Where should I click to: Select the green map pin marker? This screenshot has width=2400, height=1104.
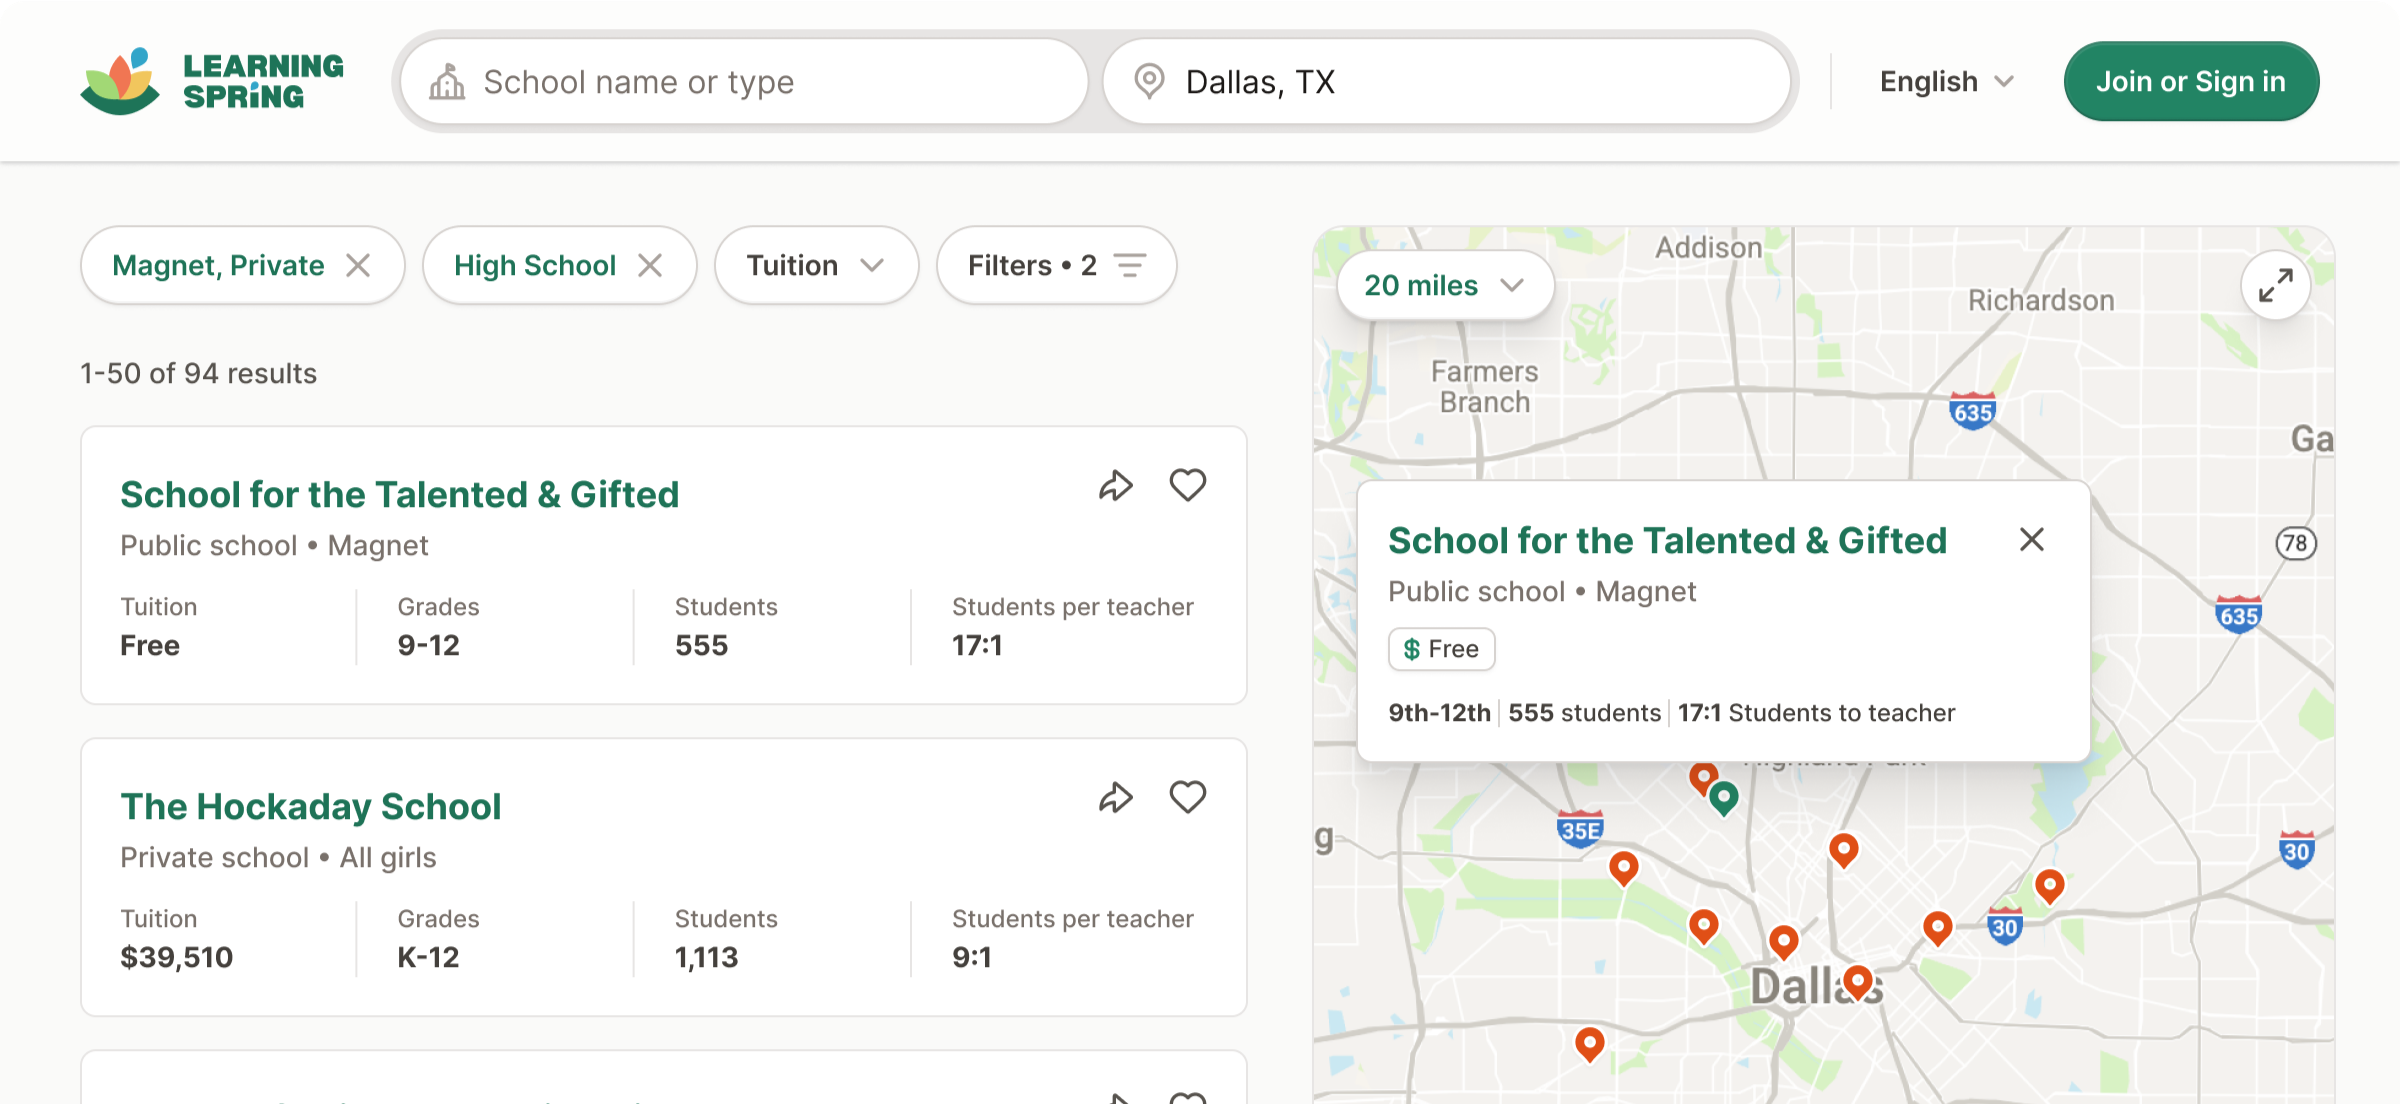coord(1724,797)
